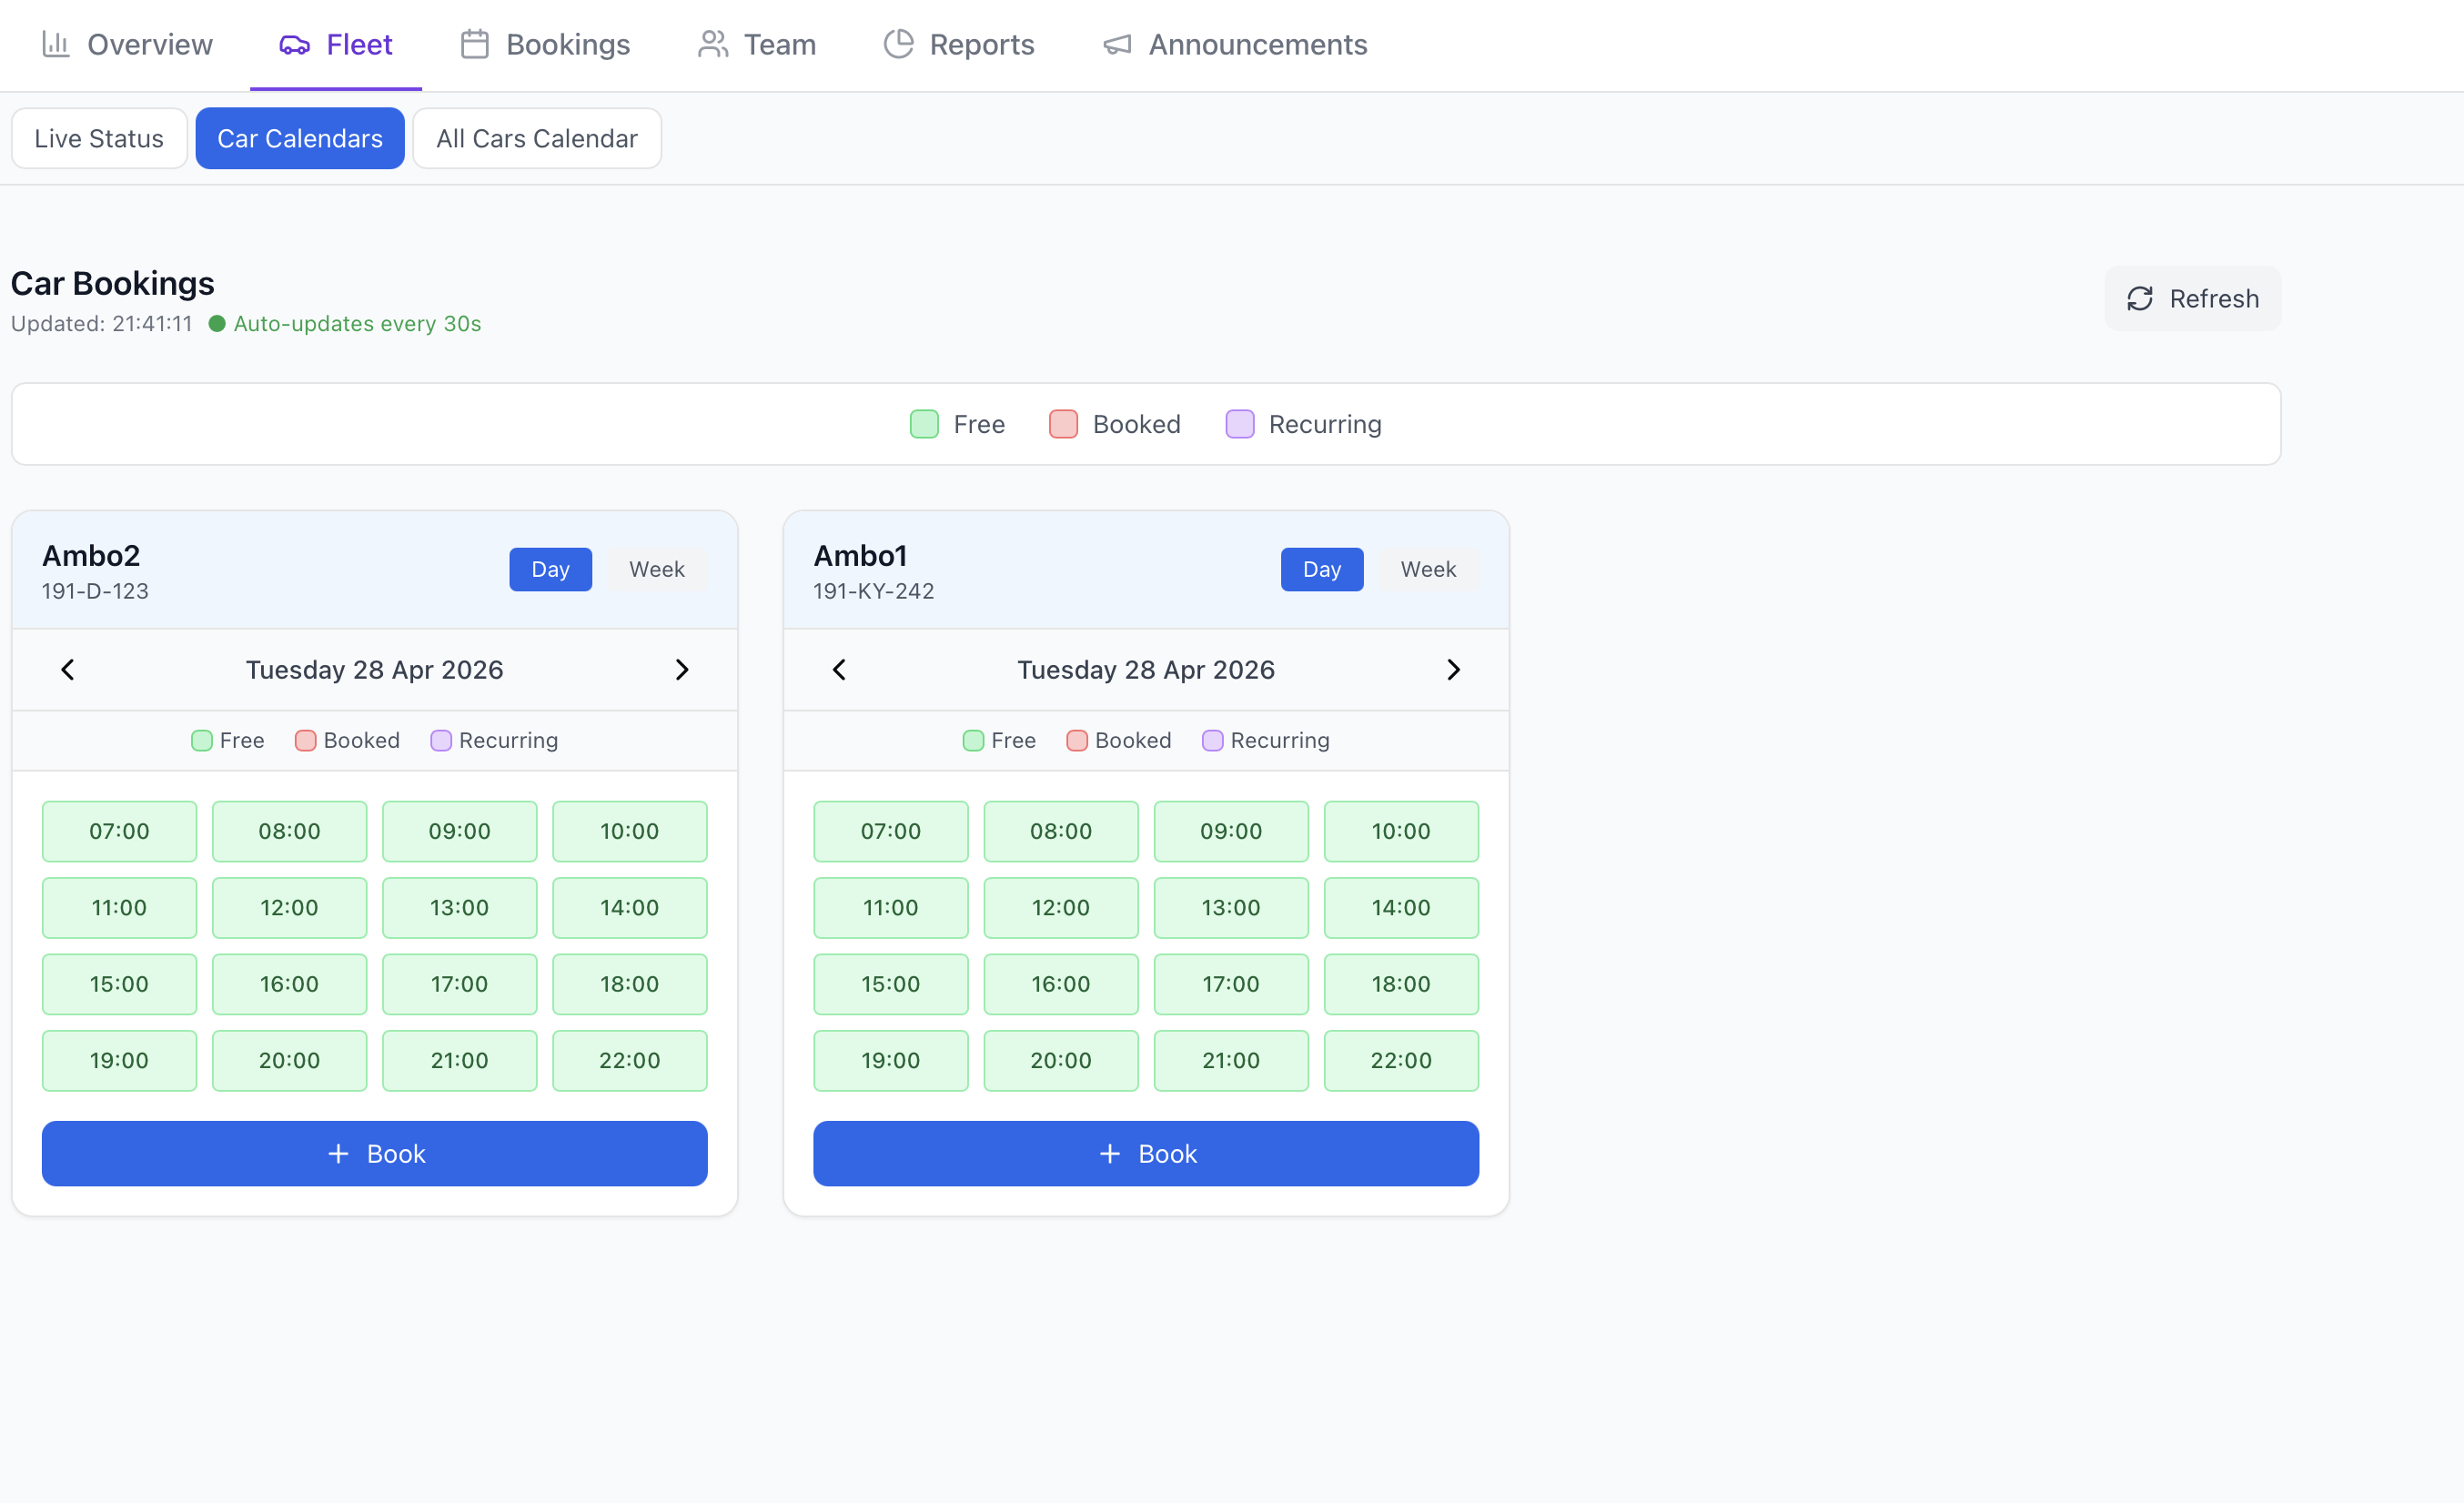Click the 'Updated: 21:41:11' timestamp
This screenshot has width=2464, height=1503.
click(x=101, y=324)
